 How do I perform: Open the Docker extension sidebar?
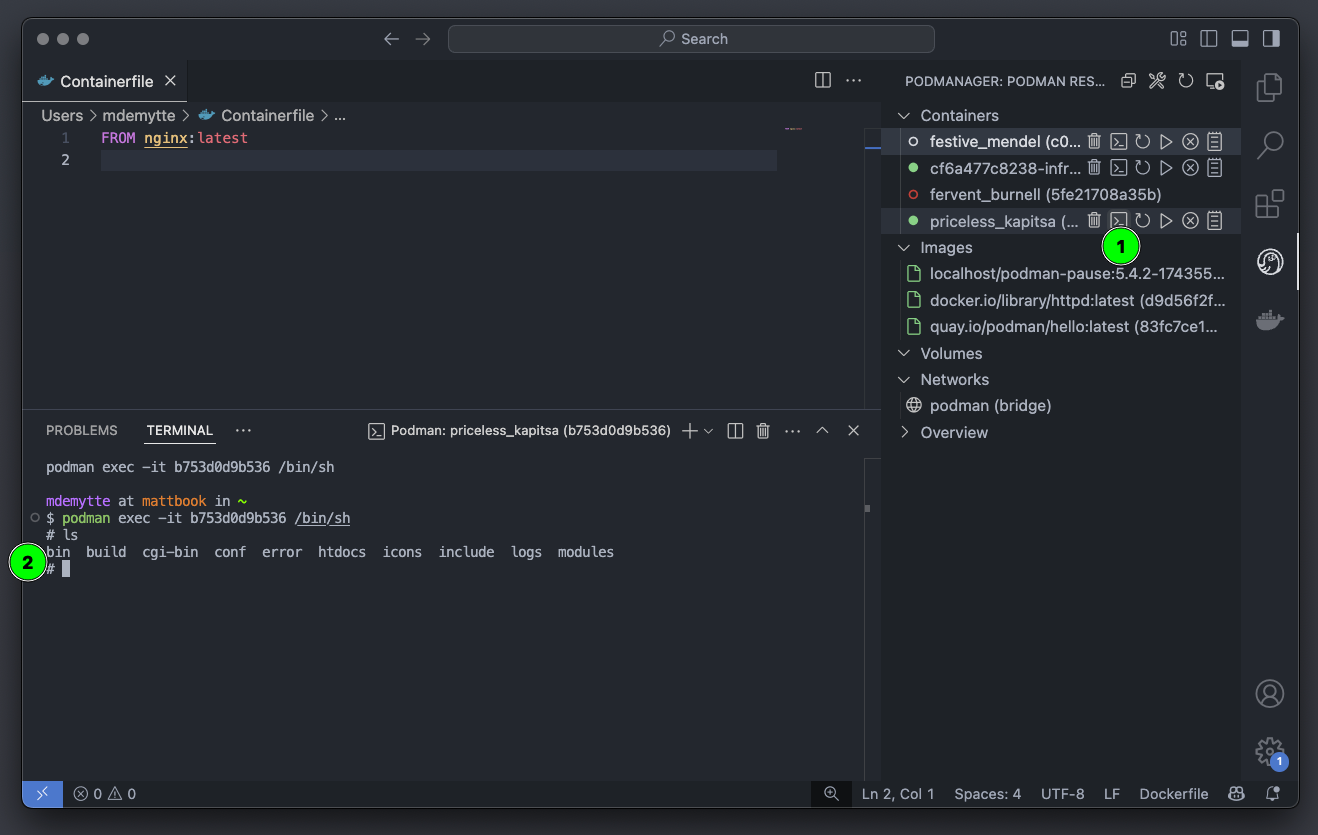coord(1269,320)
